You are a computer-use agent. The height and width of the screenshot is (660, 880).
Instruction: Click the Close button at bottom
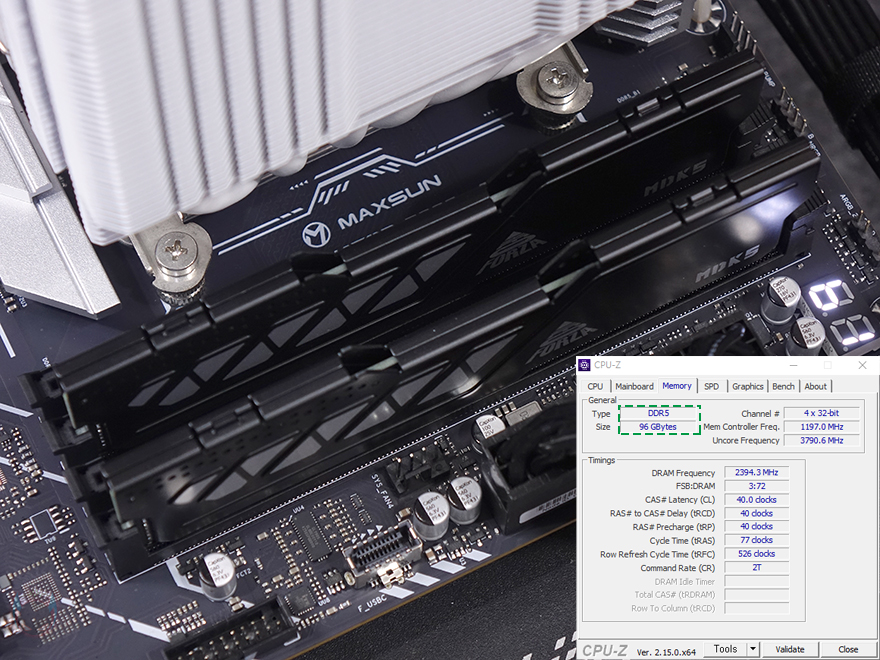pyautogui.click(x=847, y=649)
